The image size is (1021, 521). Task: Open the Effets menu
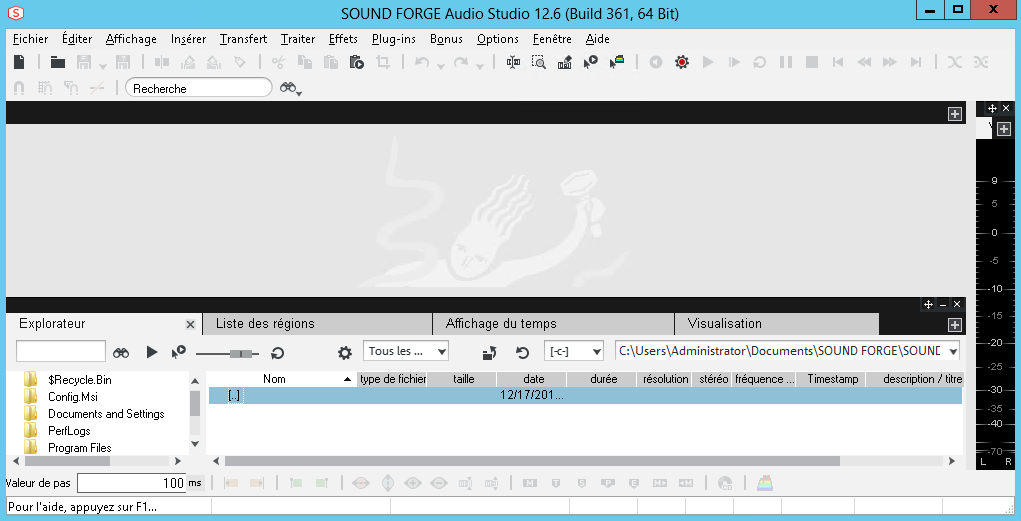343,39
